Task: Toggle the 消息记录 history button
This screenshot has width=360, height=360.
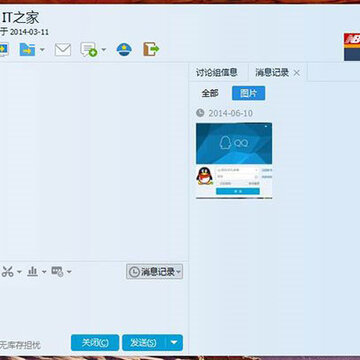Action: coord(154,272)
